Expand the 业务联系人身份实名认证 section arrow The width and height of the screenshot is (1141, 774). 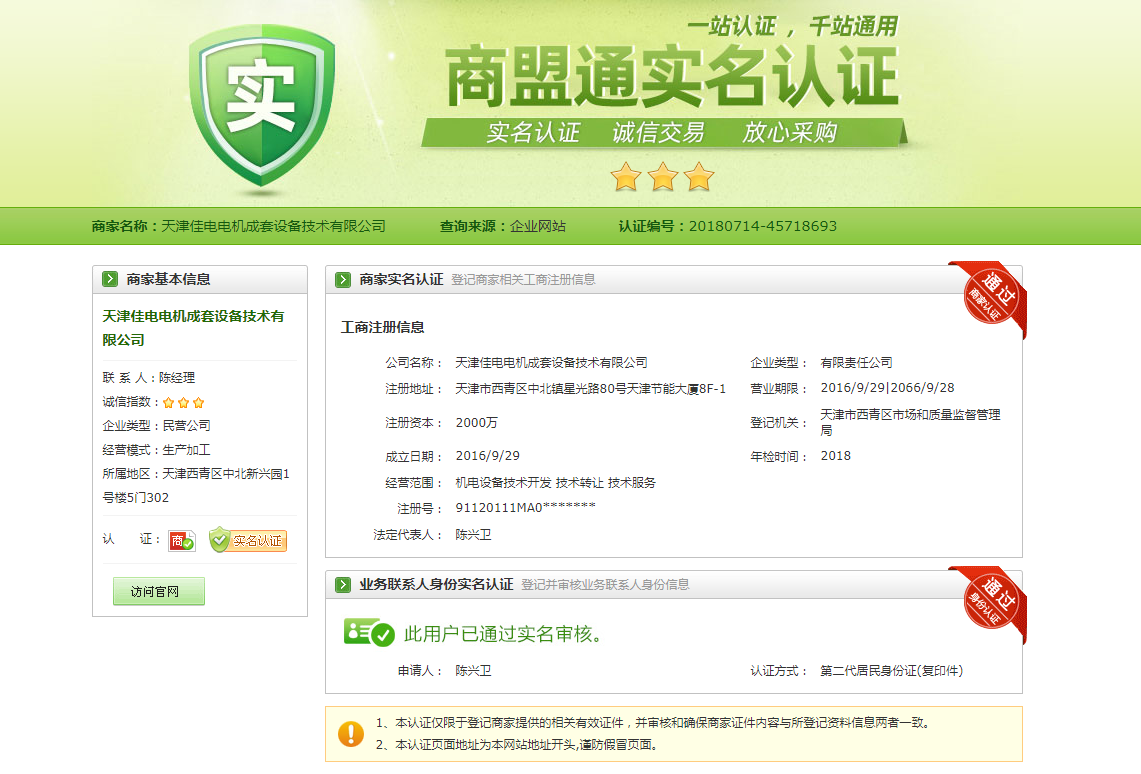click(x=343, y=585)
